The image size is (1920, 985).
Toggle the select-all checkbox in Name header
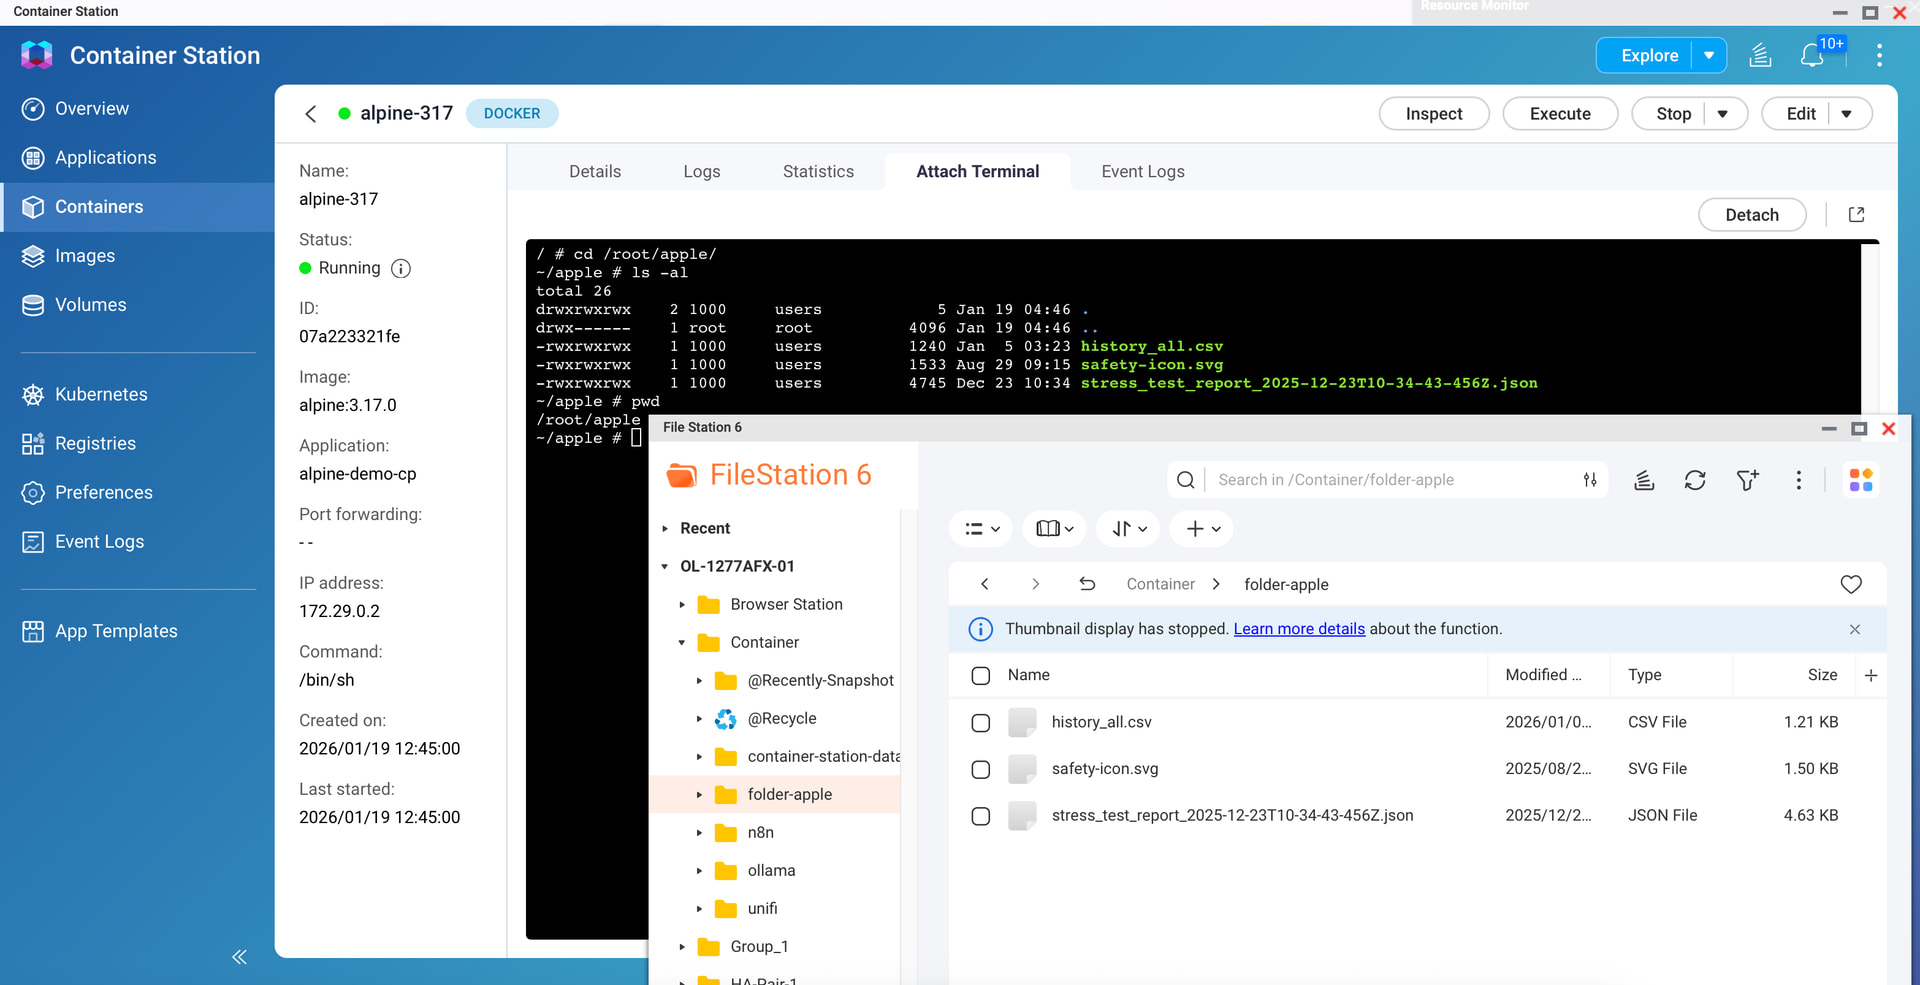click(981, 675)
